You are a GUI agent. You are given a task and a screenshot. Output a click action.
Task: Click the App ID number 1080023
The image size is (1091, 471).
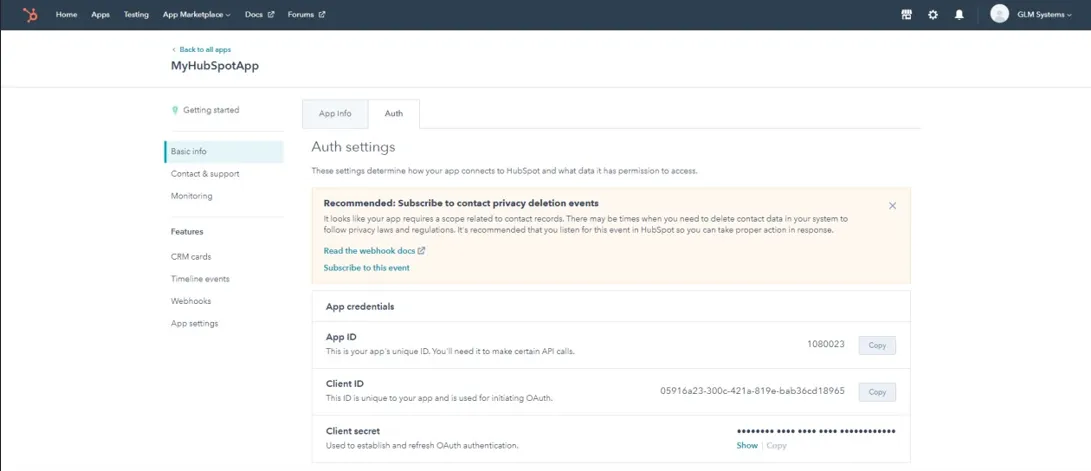tap(826, 344)
